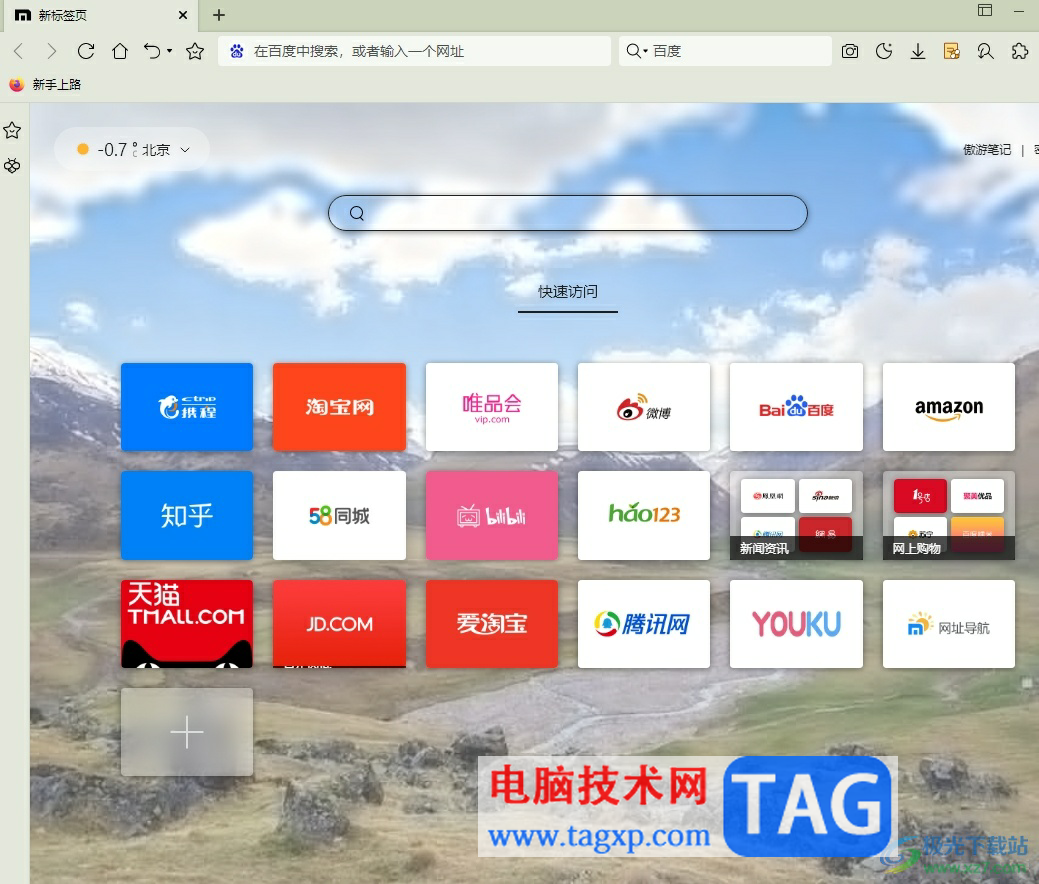Open 唯品会 vip.com tile
Viewport: 1039px width, 884px height.
pos(492,407)
